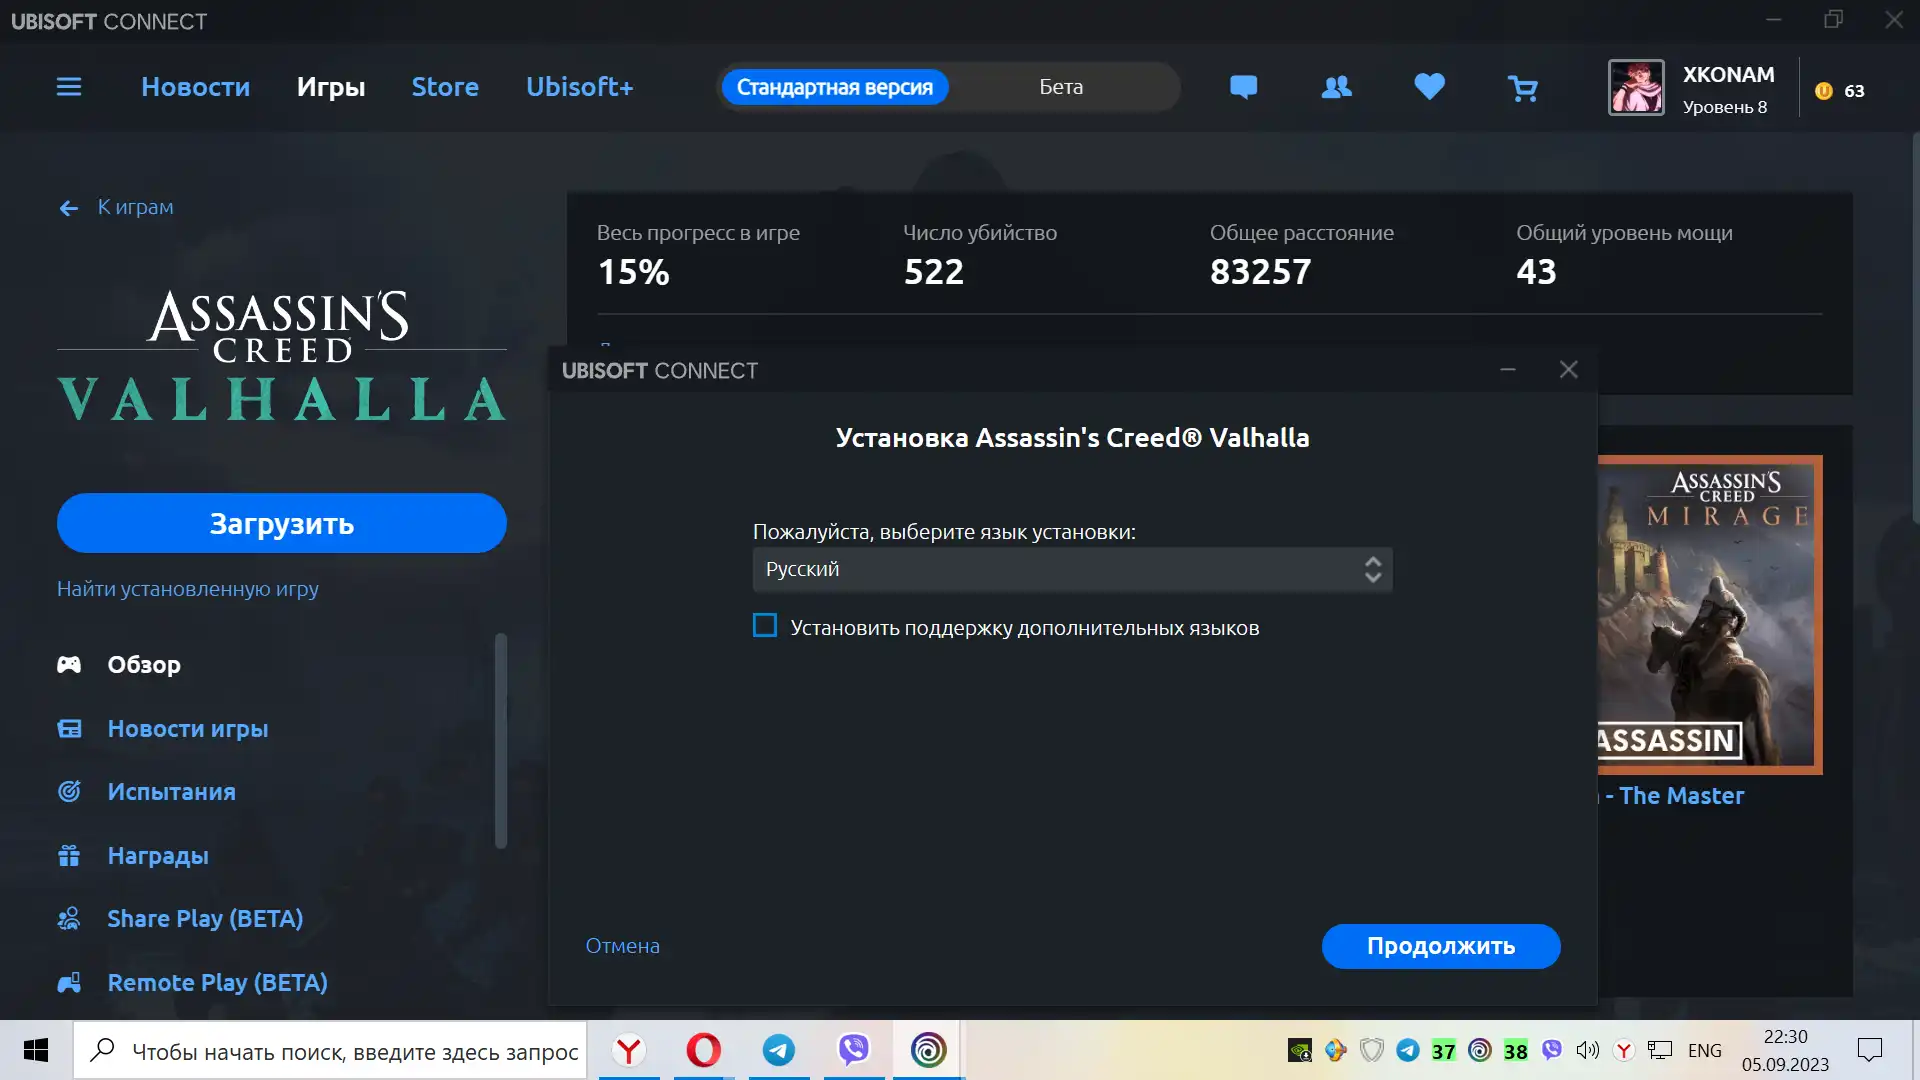This screenshot has height=1080, width=1920.
Task: Switch the ENG input language indicator
Action: tap(1705, 1050)
